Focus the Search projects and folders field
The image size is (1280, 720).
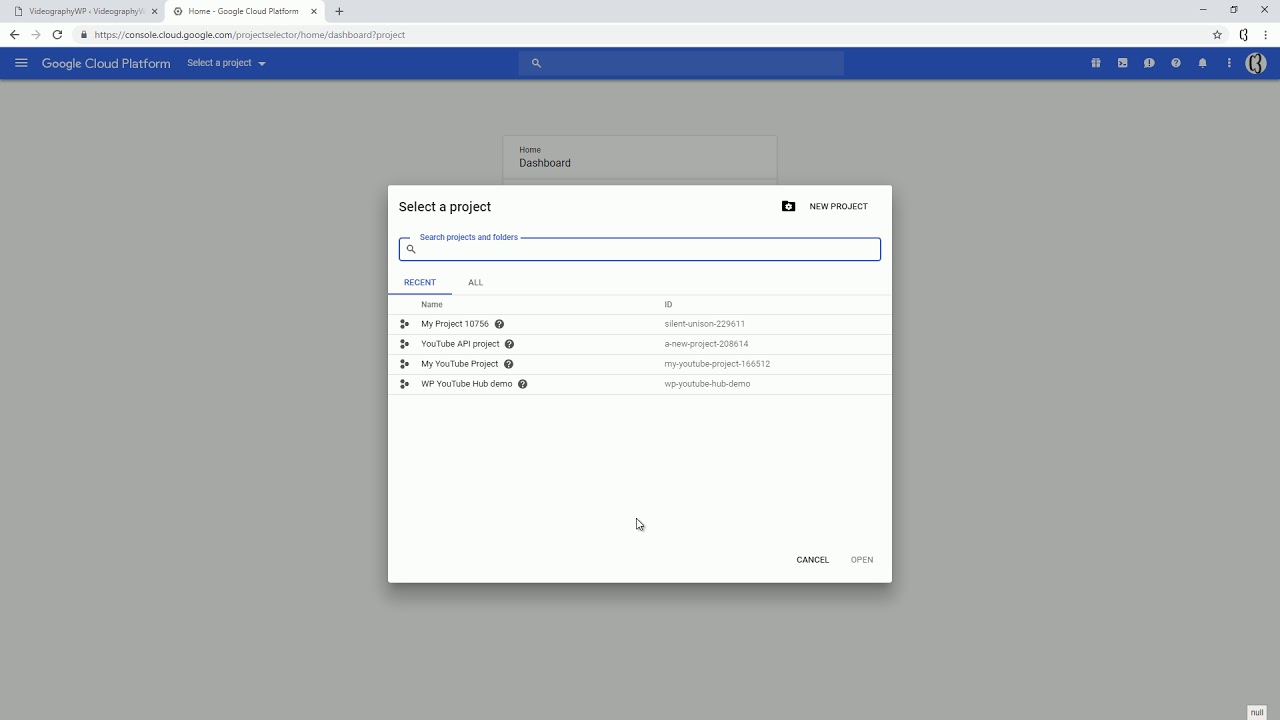[640, 249]
